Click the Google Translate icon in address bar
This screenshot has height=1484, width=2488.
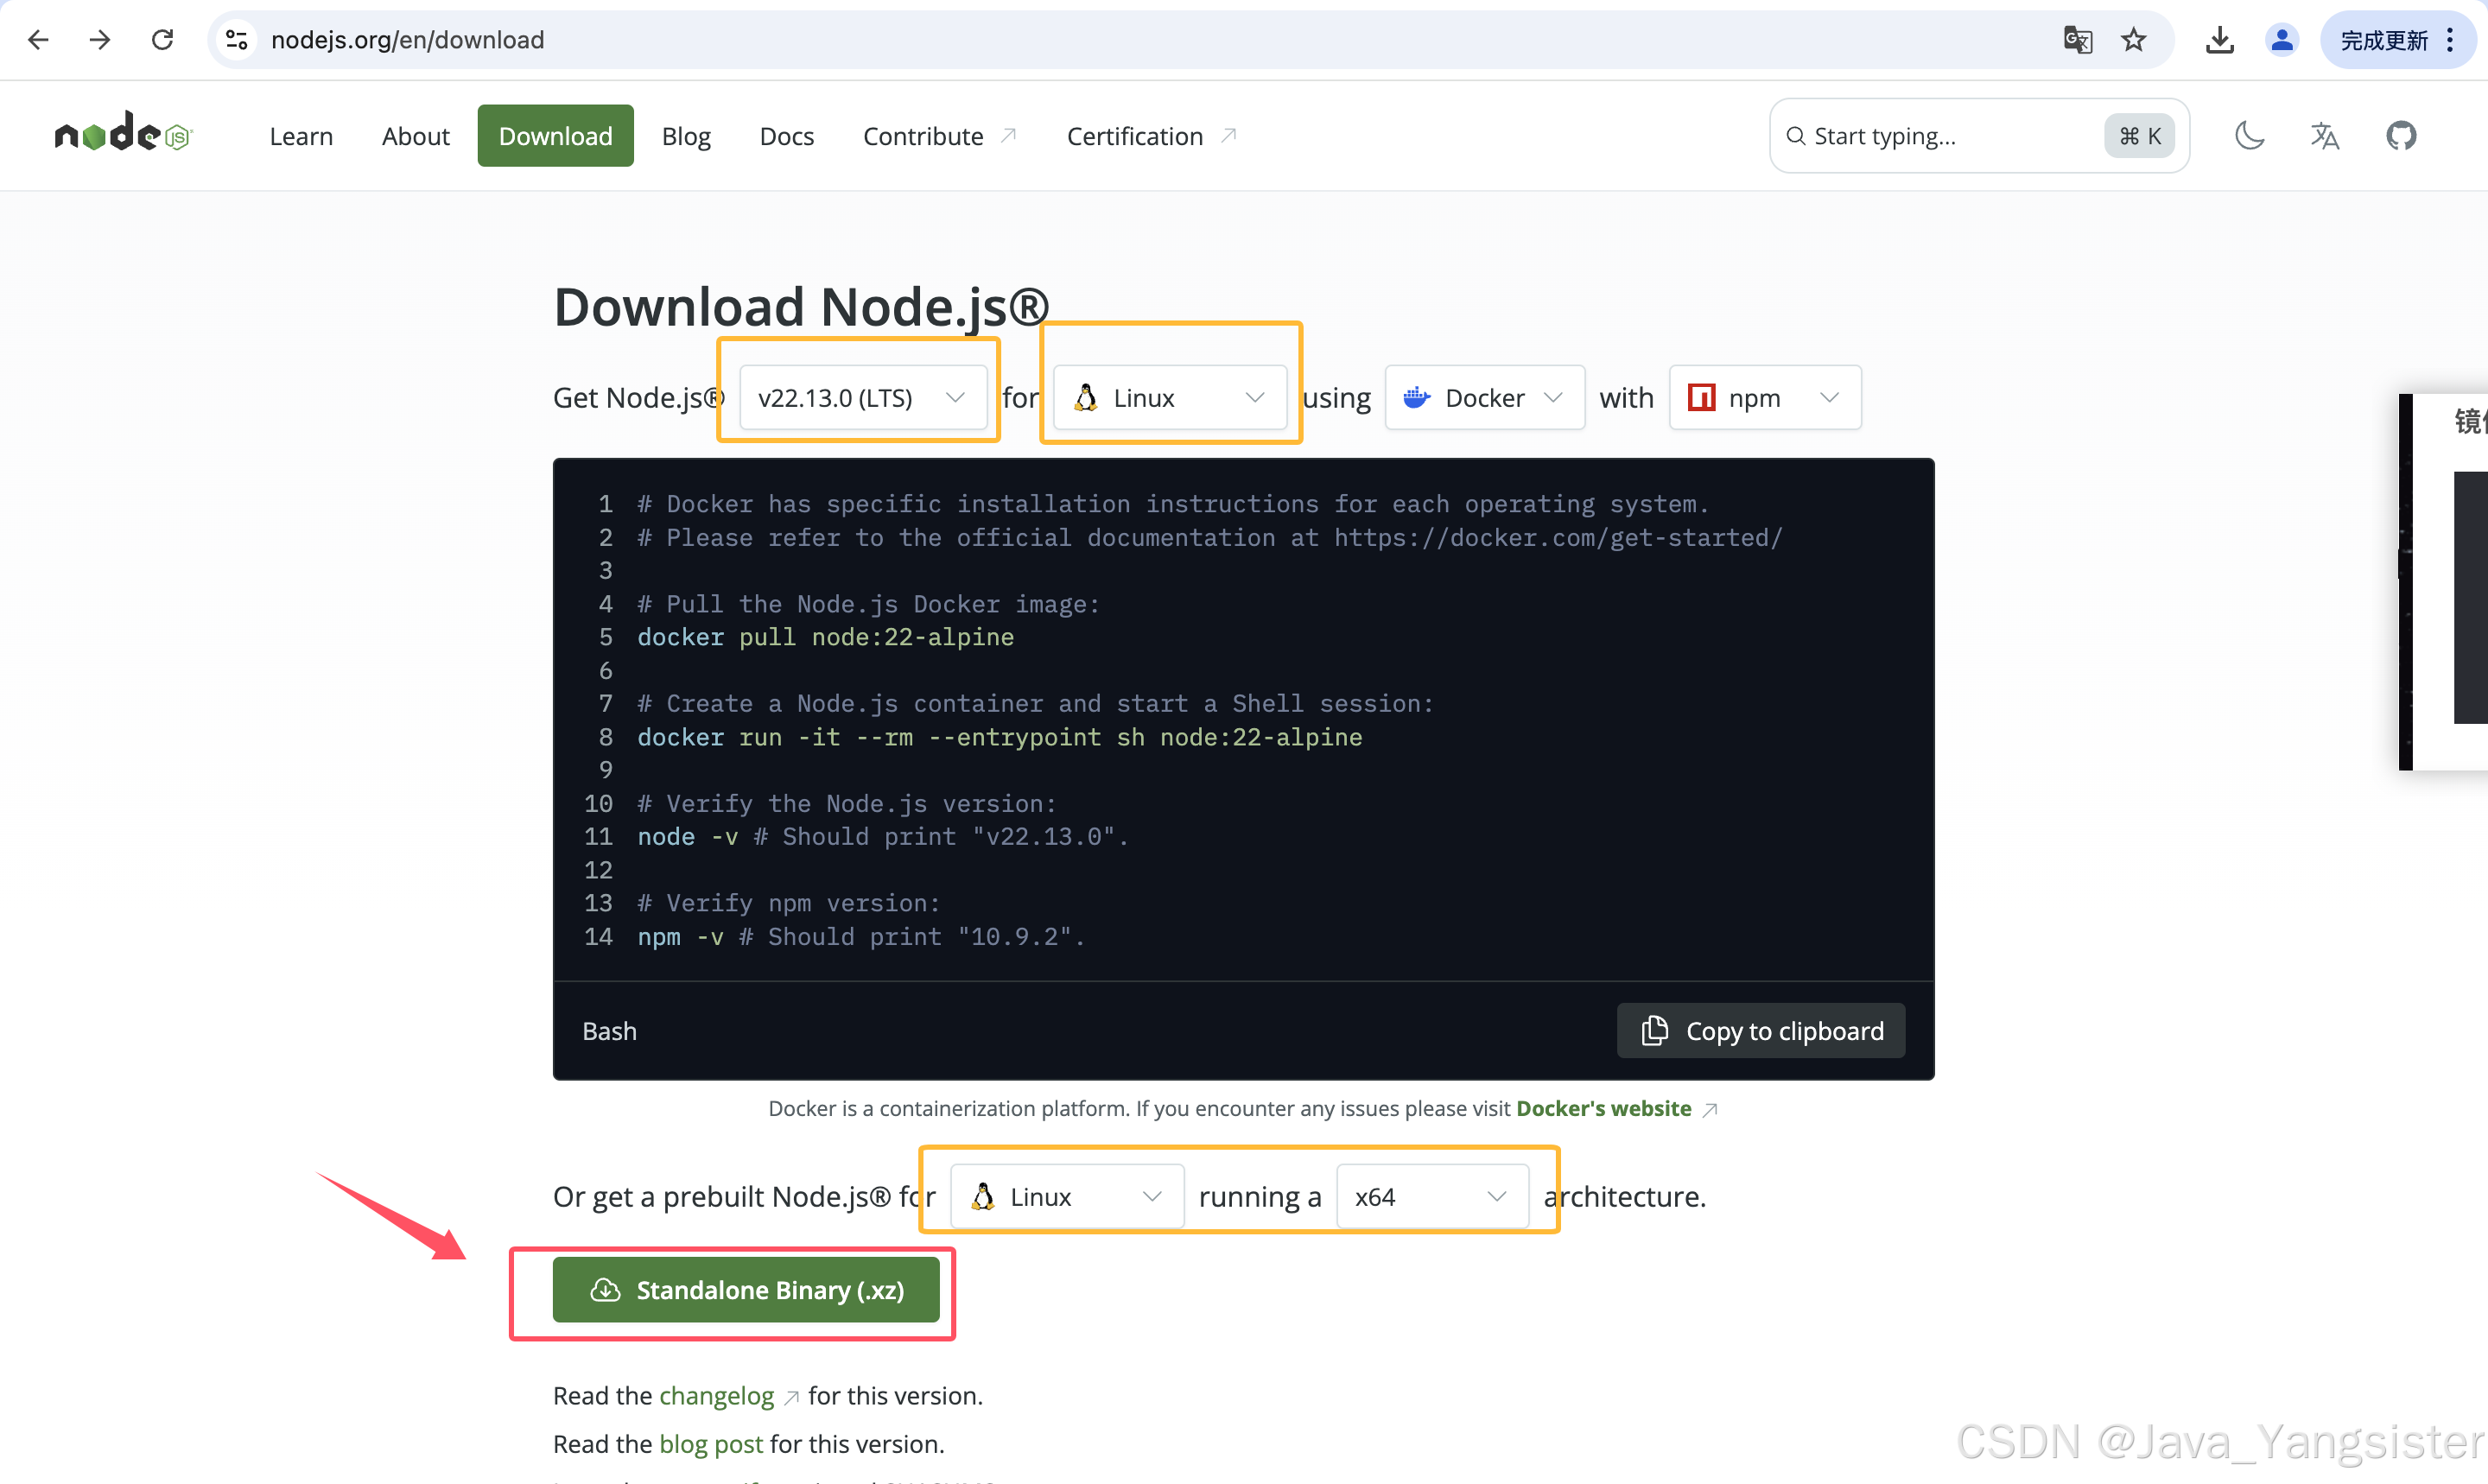pyautogui.click(x=2077, y=40)
